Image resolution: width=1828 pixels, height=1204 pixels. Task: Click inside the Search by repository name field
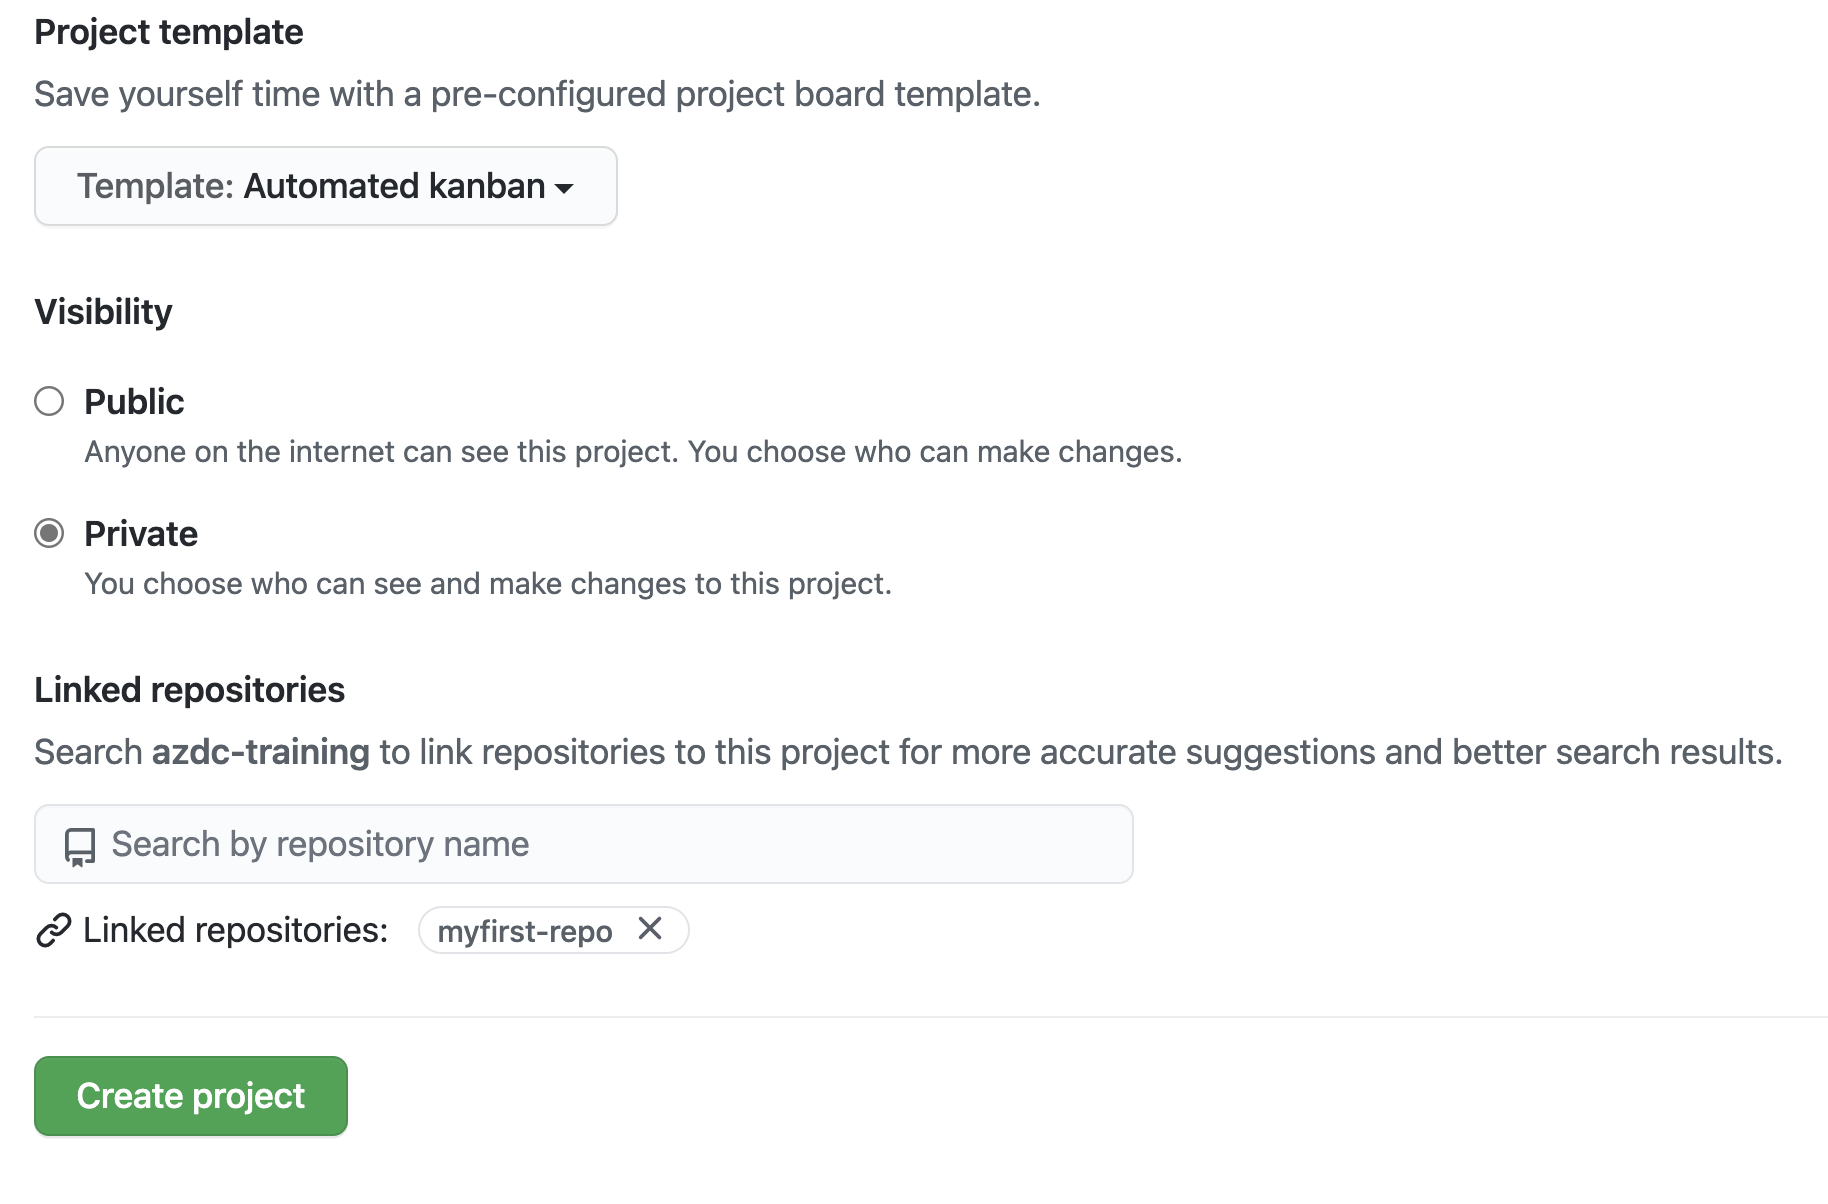pyautogui.click(x=500, y=845)
